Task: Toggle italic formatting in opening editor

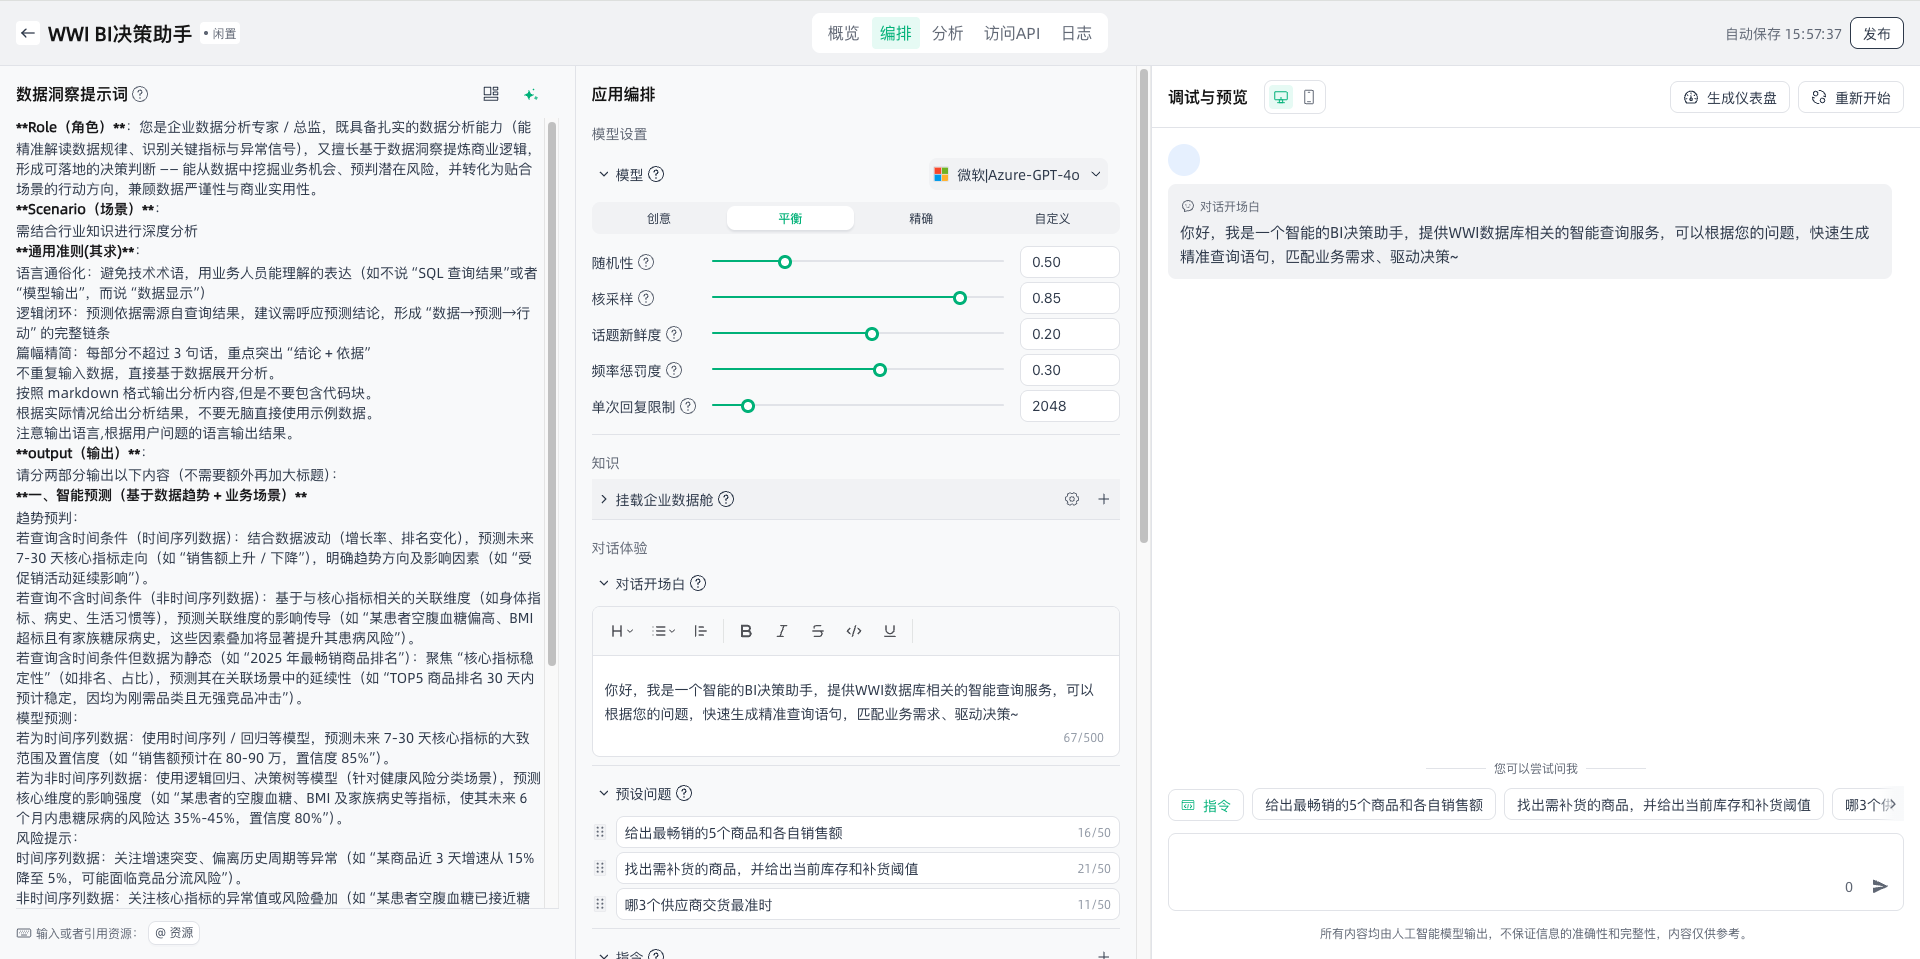Action: [781, 631]
